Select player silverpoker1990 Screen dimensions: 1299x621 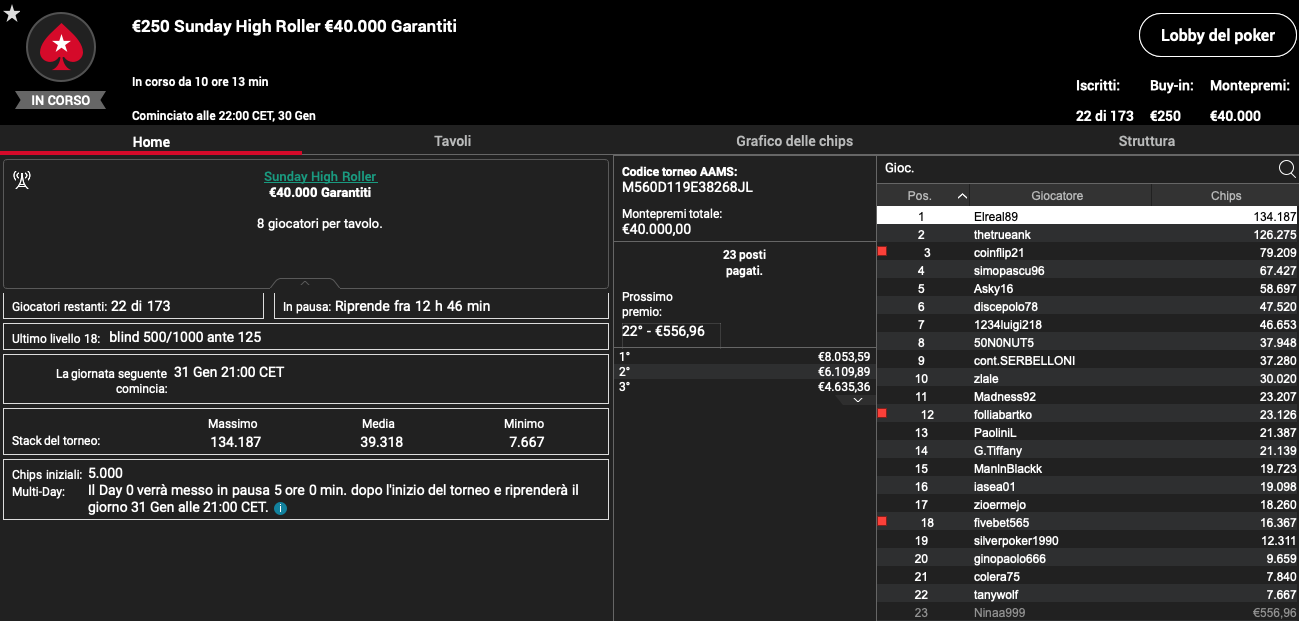[1087, 540]
